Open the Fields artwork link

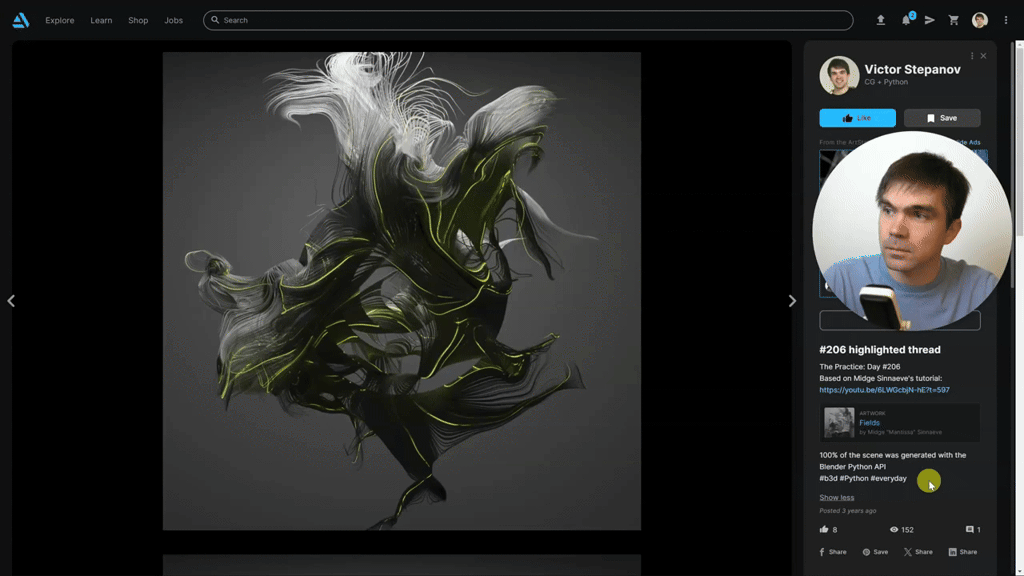868,422
